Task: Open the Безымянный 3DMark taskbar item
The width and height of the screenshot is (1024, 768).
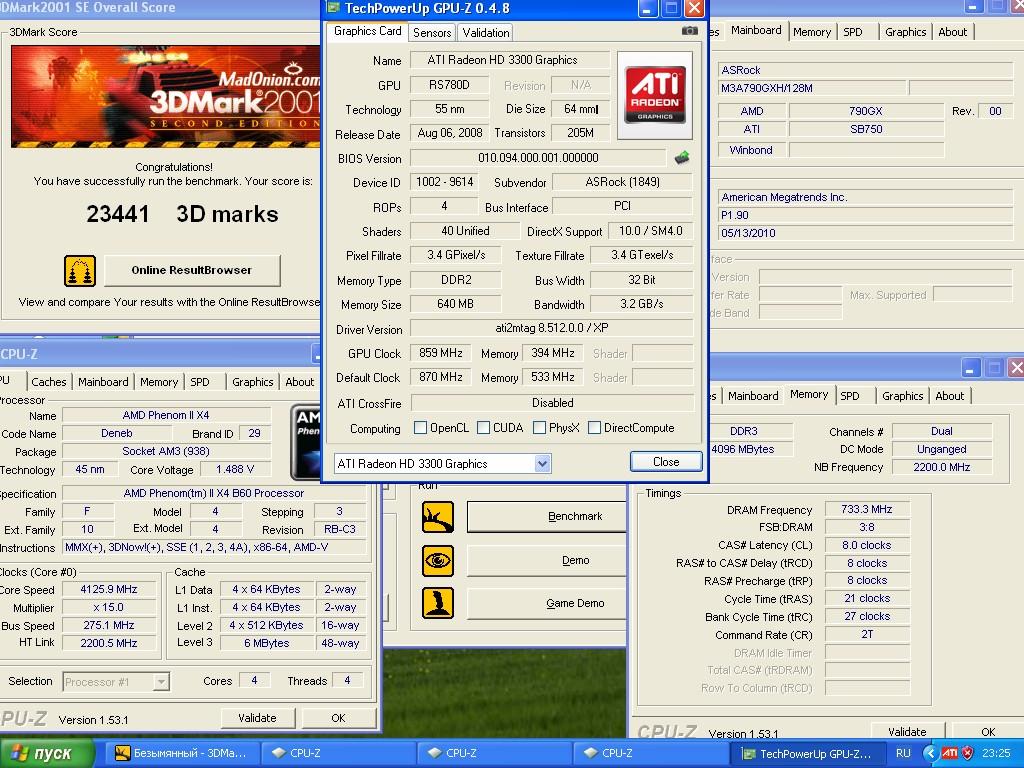Action: tap(182, 753)
